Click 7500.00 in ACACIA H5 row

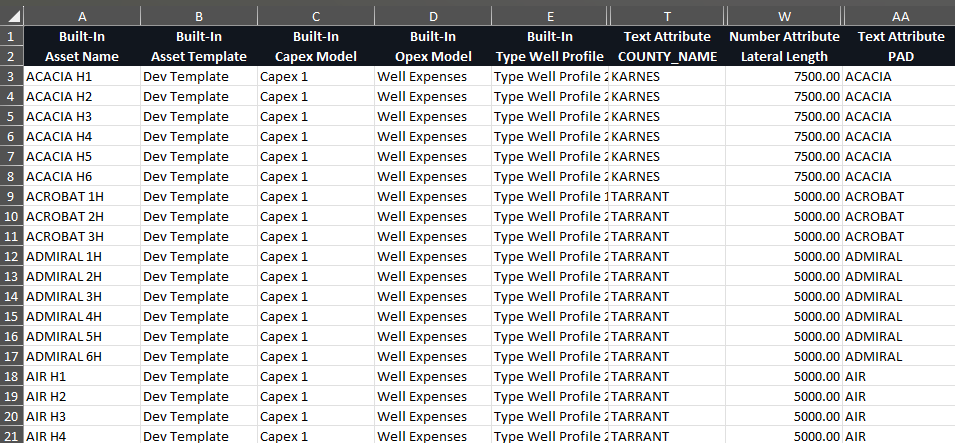[x=784, y=157]
